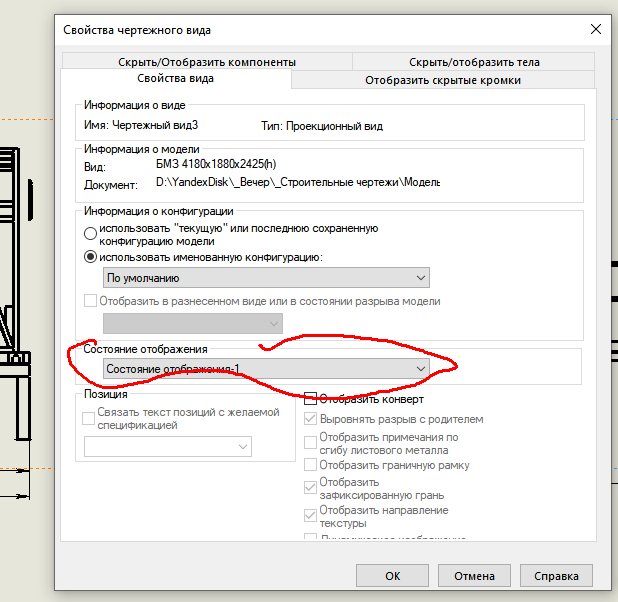
Task: Select the 'текущую или последнюю сохраненную' configuration option
Action: click(91, 233)
